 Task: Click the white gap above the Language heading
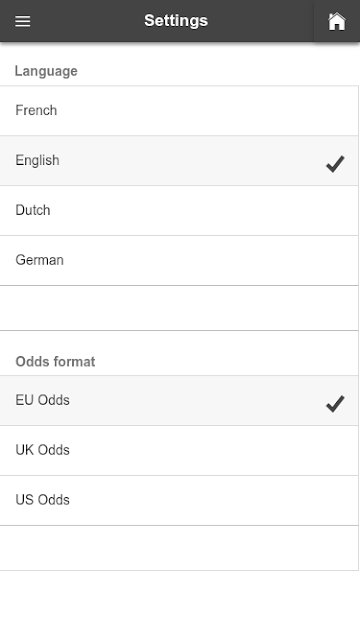coord(180,52)
